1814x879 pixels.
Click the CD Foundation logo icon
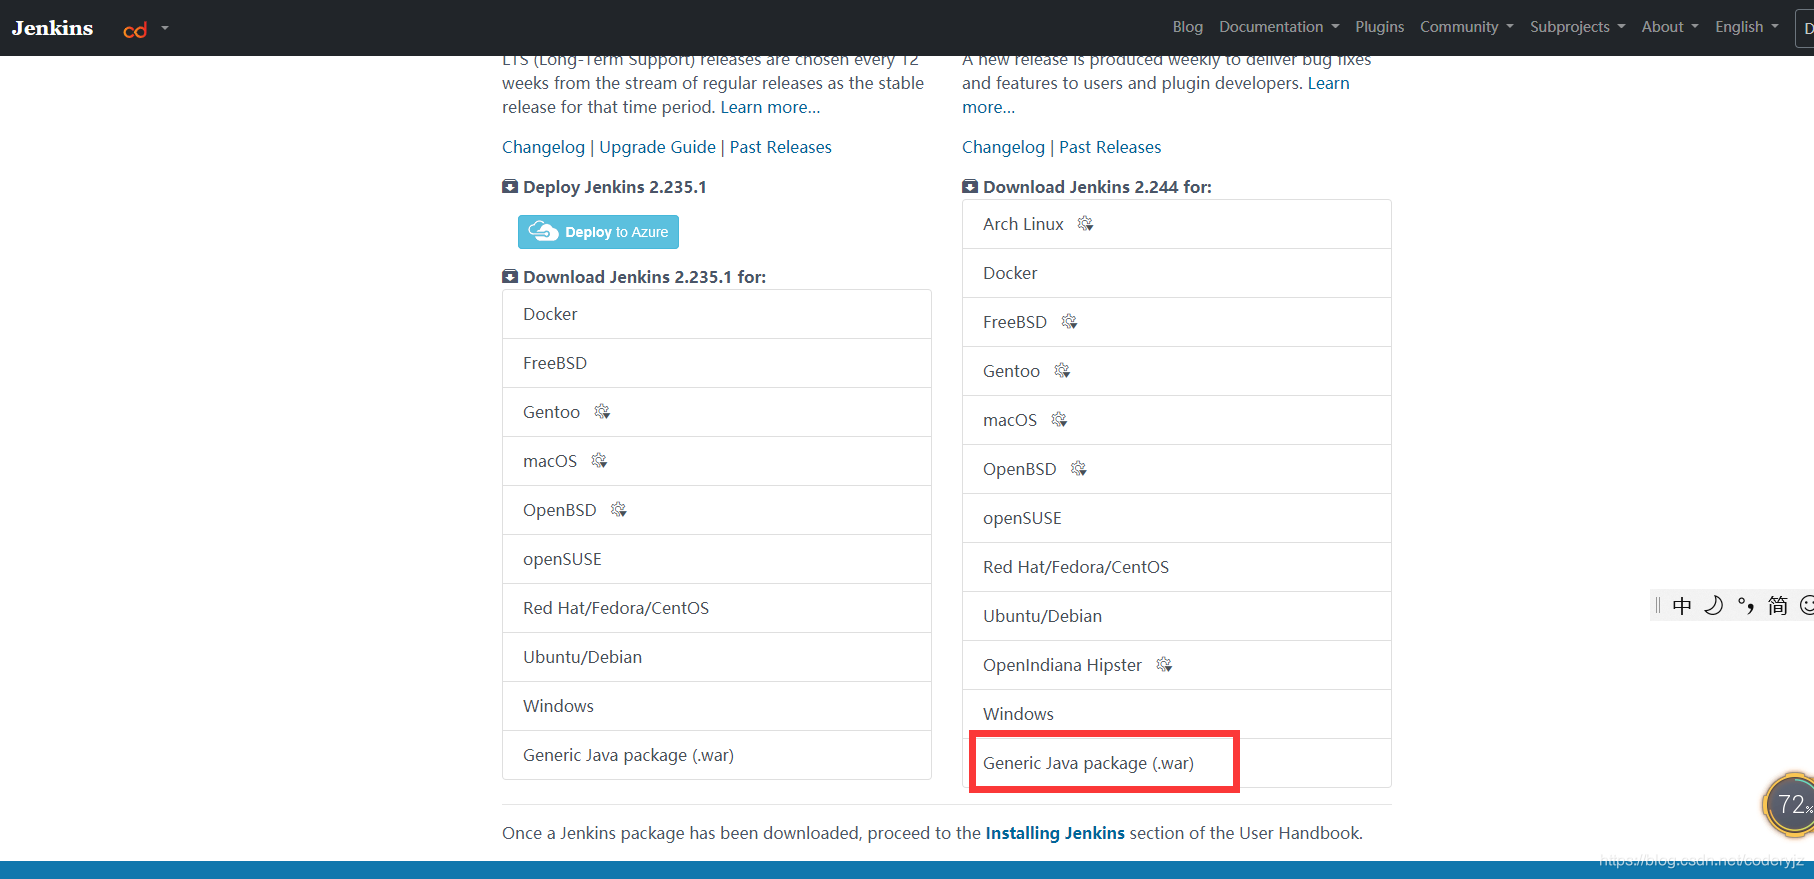pyautogui.click(x=135, y=30)
